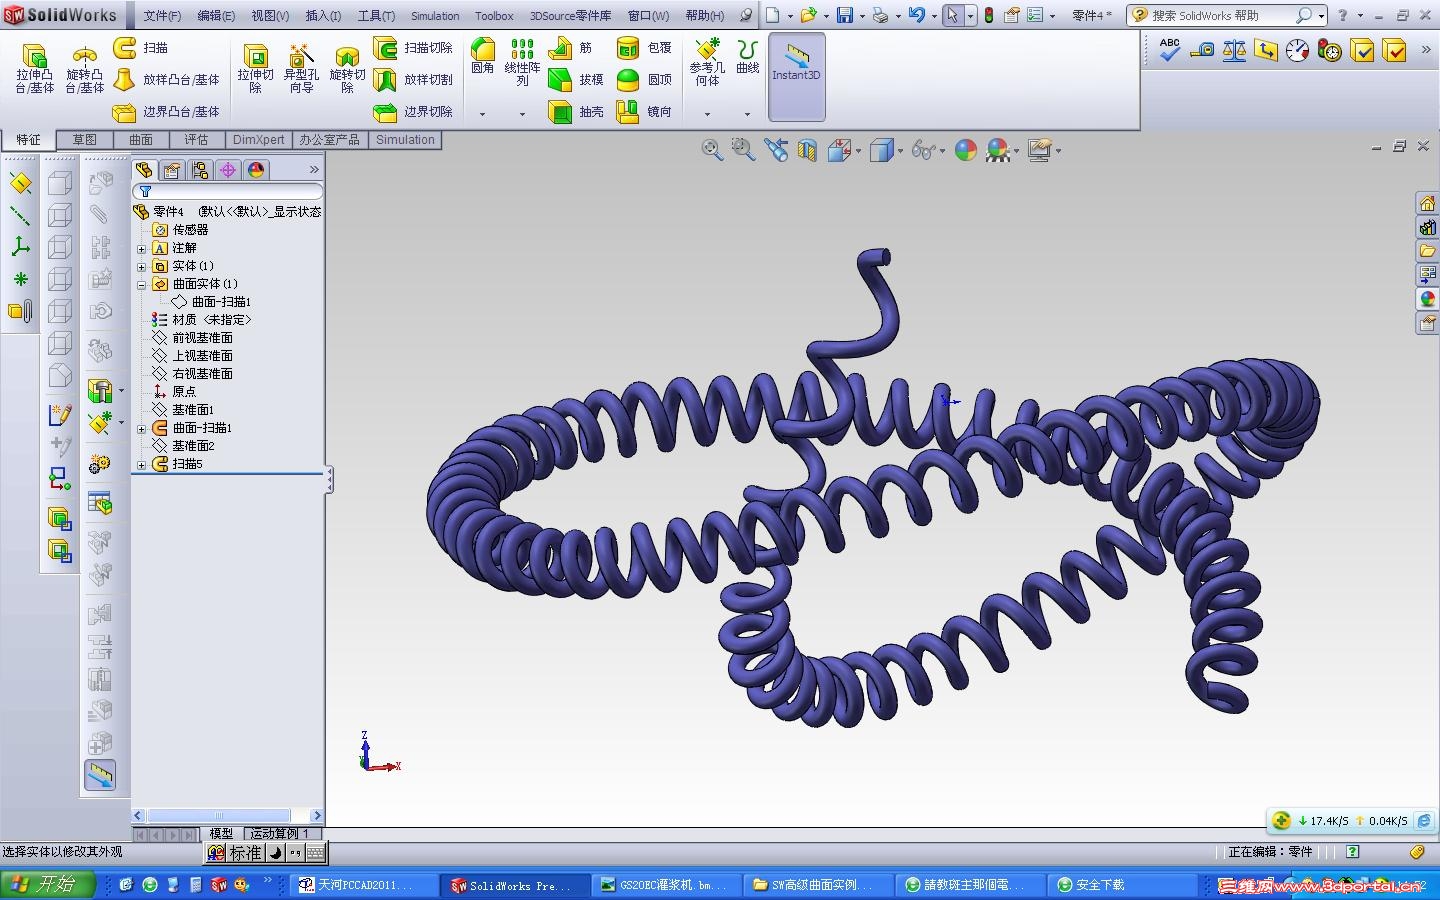Select the 旋转凸台/基体 revolve boss tool
Viewport: 1440px width, 900px height.
click(x=84, y=68)
